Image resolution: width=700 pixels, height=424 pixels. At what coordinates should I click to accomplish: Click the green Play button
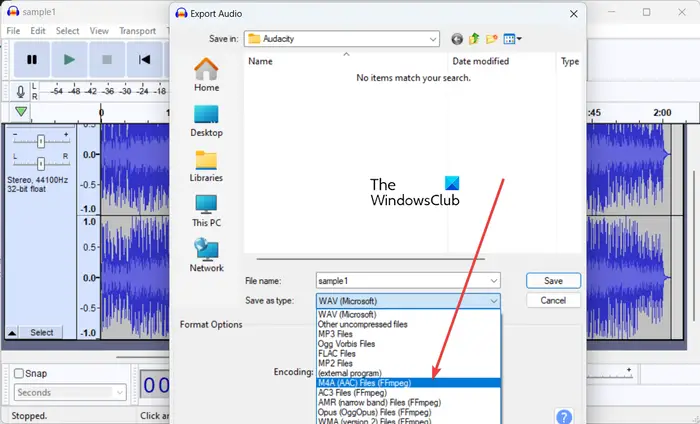(x=69, y=59)
